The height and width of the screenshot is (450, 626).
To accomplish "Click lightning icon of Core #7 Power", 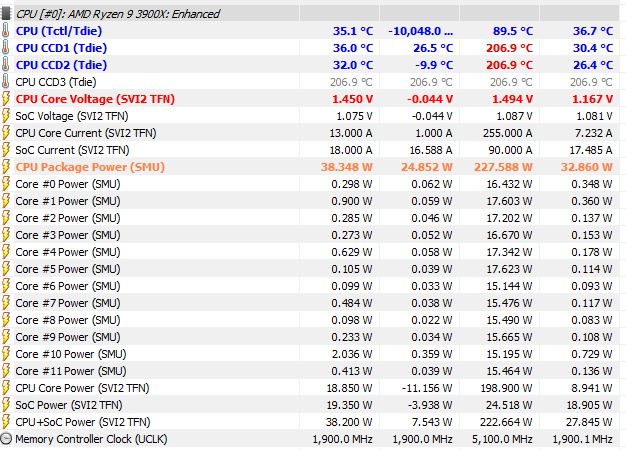I will 6,303.
